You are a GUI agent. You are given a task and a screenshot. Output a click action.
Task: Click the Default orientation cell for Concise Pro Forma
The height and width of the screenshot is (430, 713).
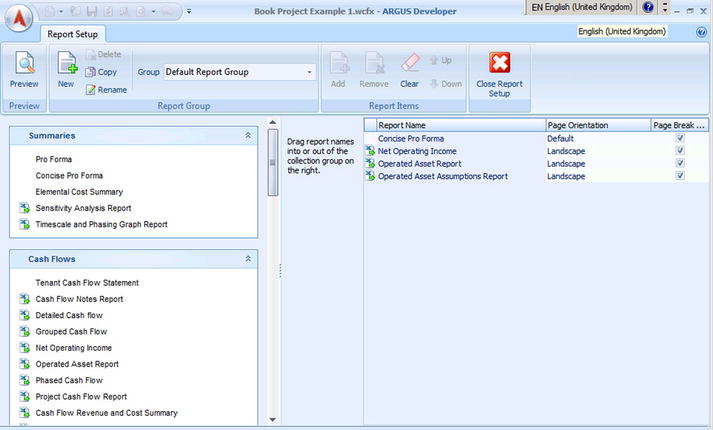click(598, 138)
